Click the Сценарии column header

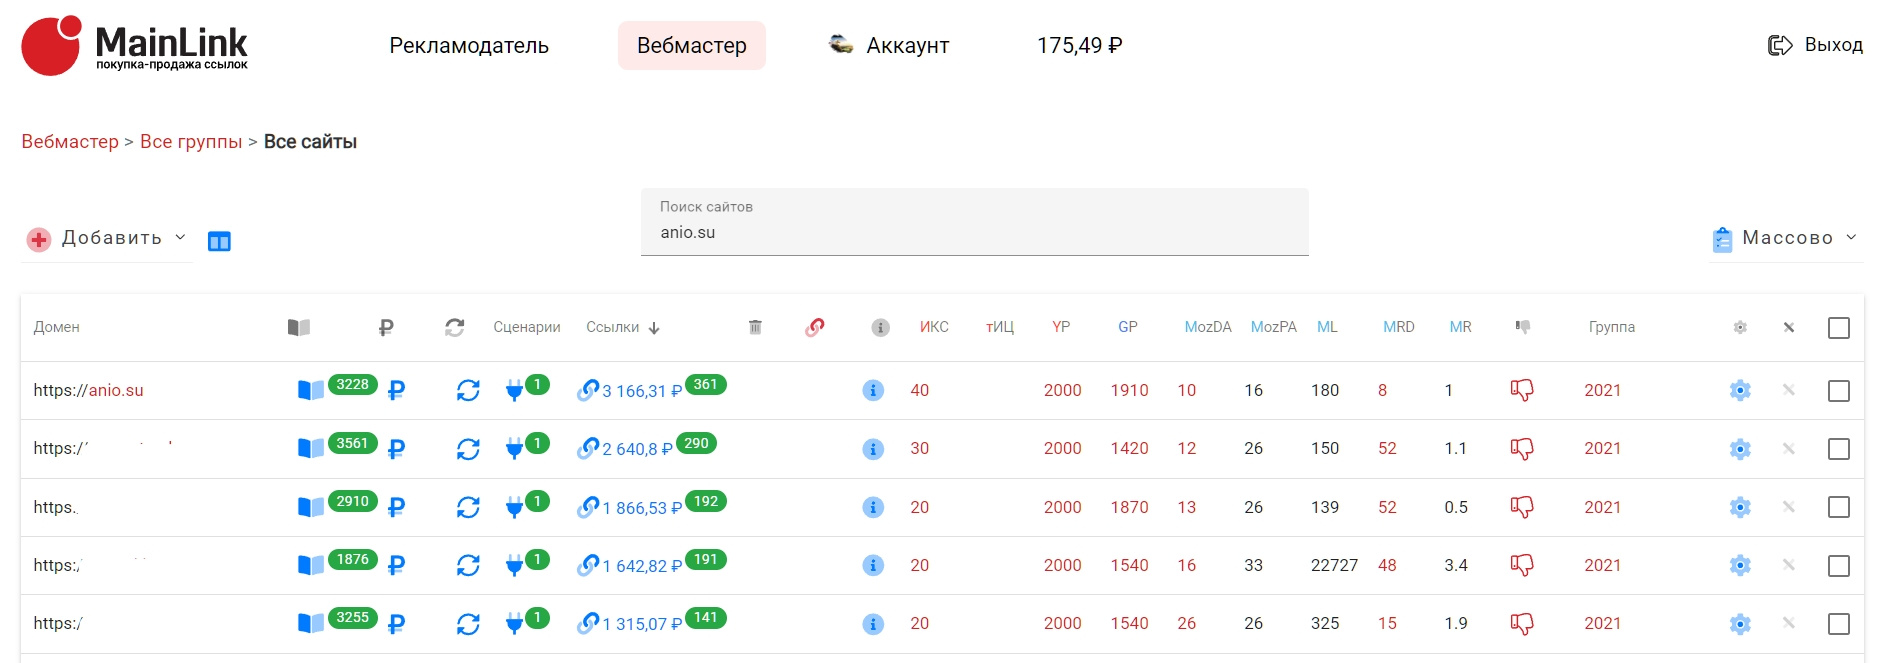tap(527, 327)
